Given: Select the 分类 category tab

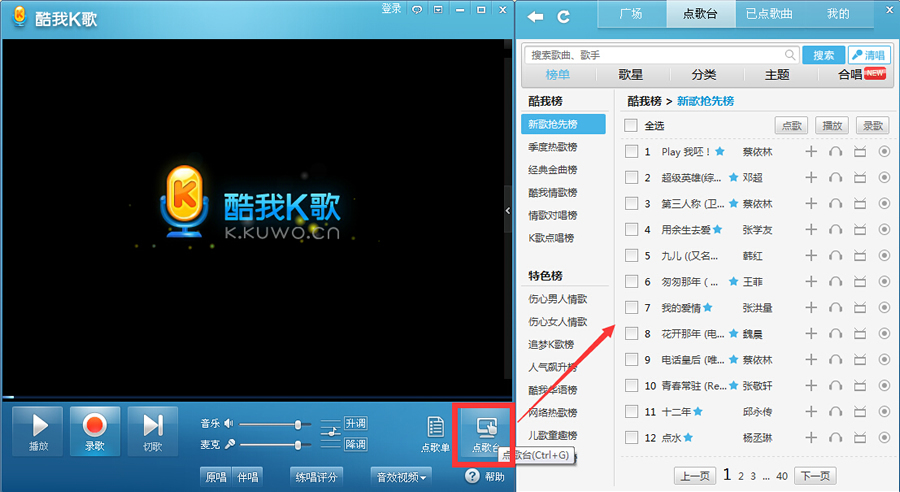Looking at the screenshot, I should 704,75.
